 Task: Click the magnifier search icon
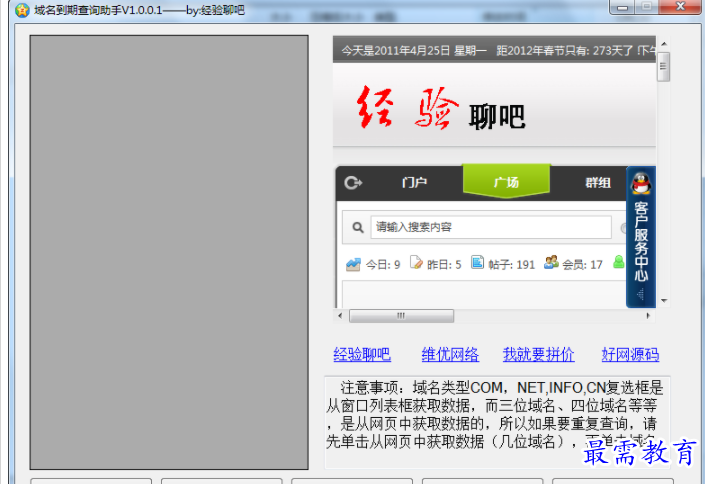pos(358,227)
